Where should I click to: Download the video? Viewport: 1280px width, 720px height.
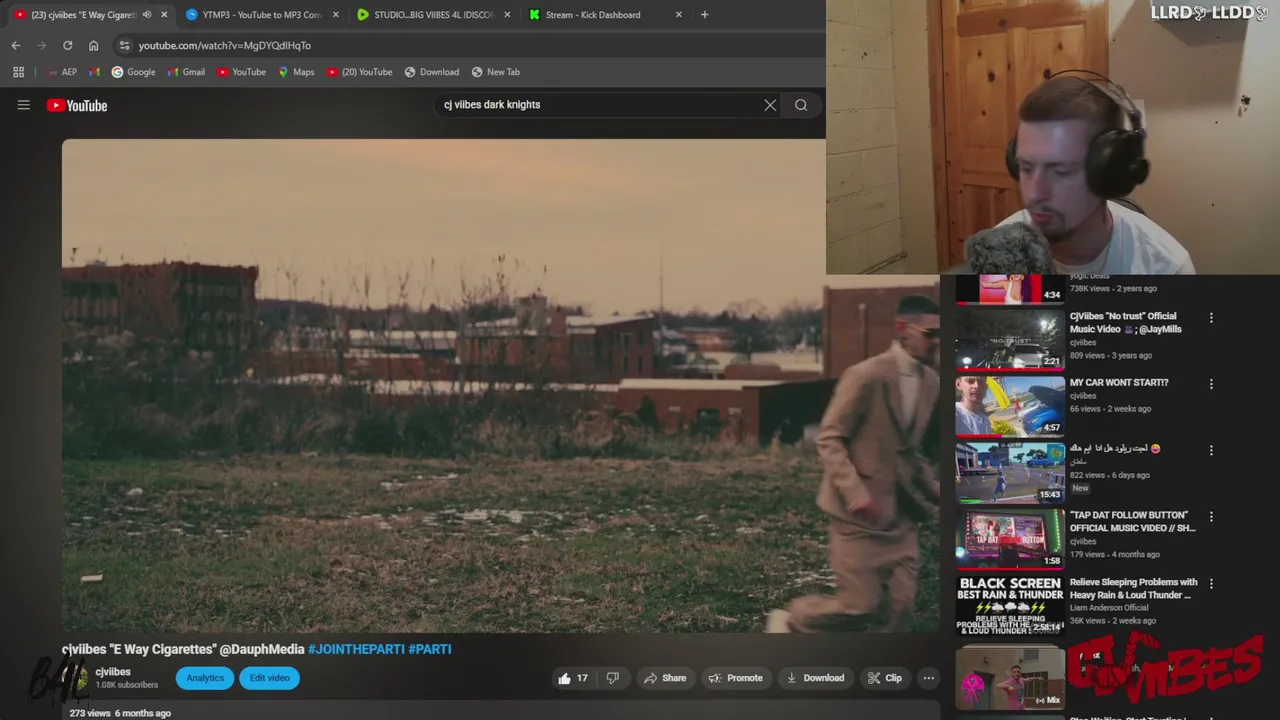tap(815, 678)
